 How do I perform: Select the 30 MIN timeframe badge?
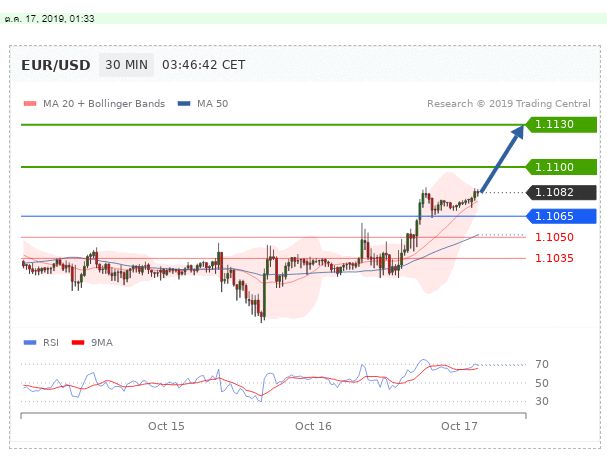point(127,65)
